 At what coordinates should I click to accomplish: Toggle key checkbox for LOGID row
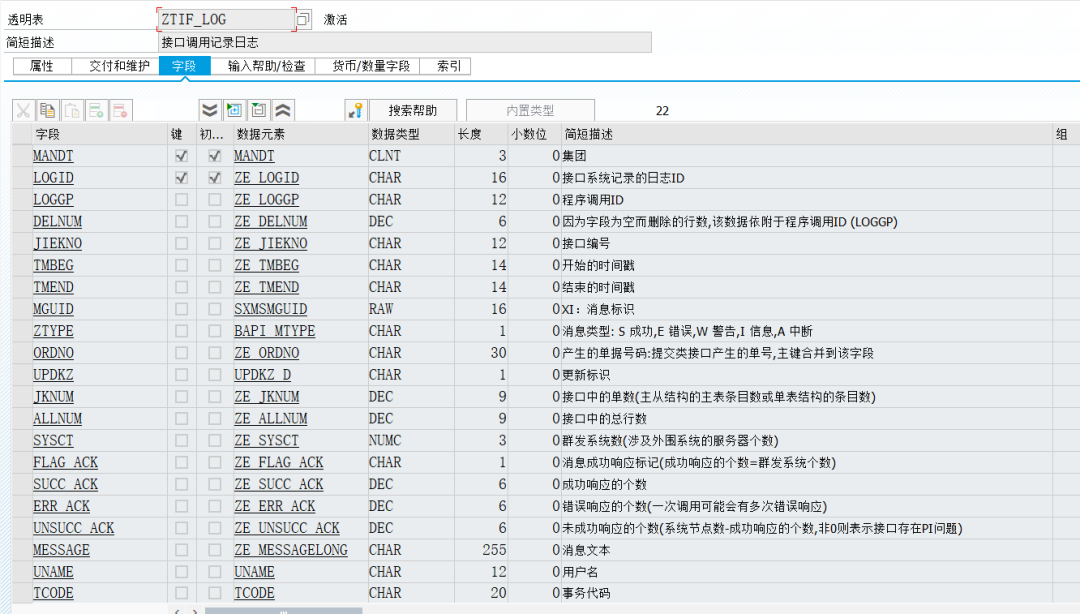pos(181,178)
